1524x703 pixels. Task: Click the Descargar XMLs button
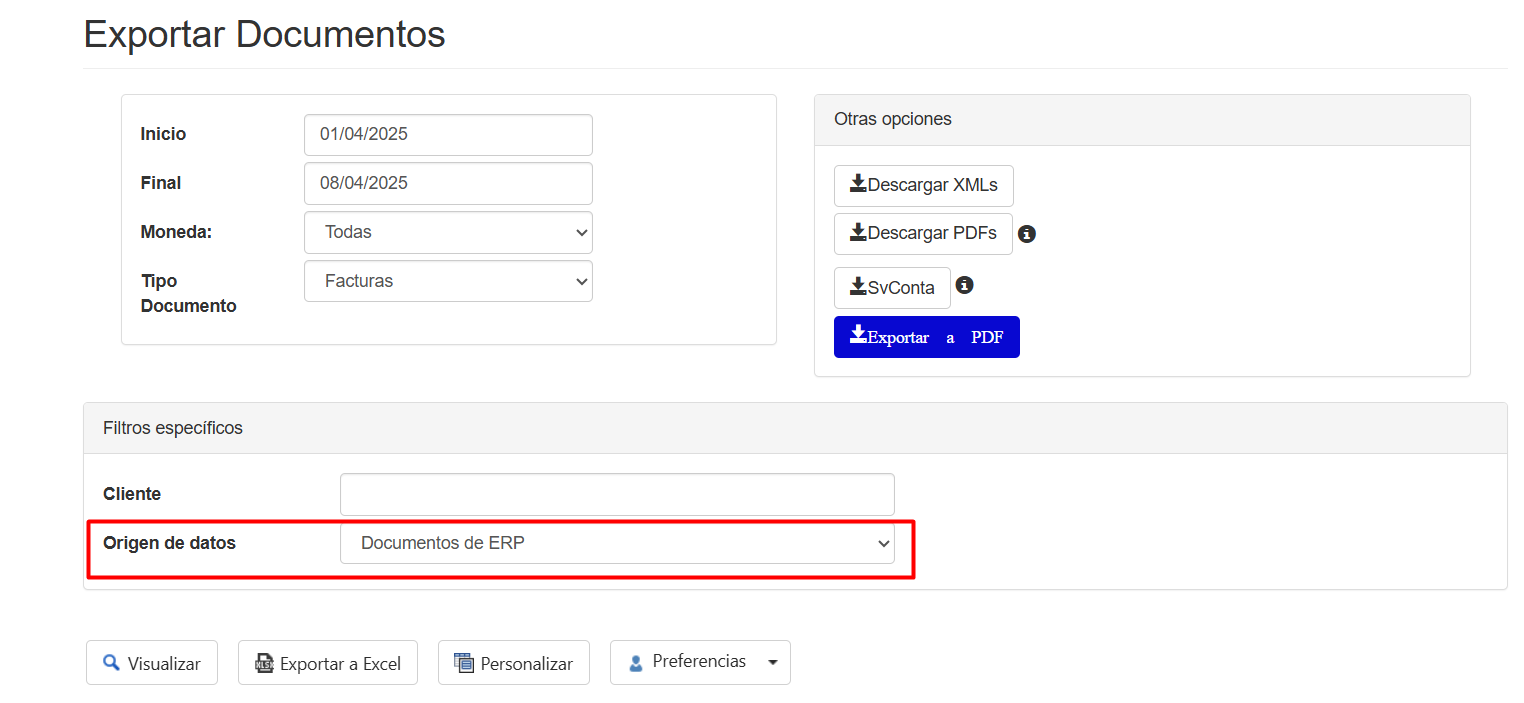point(923,186)
